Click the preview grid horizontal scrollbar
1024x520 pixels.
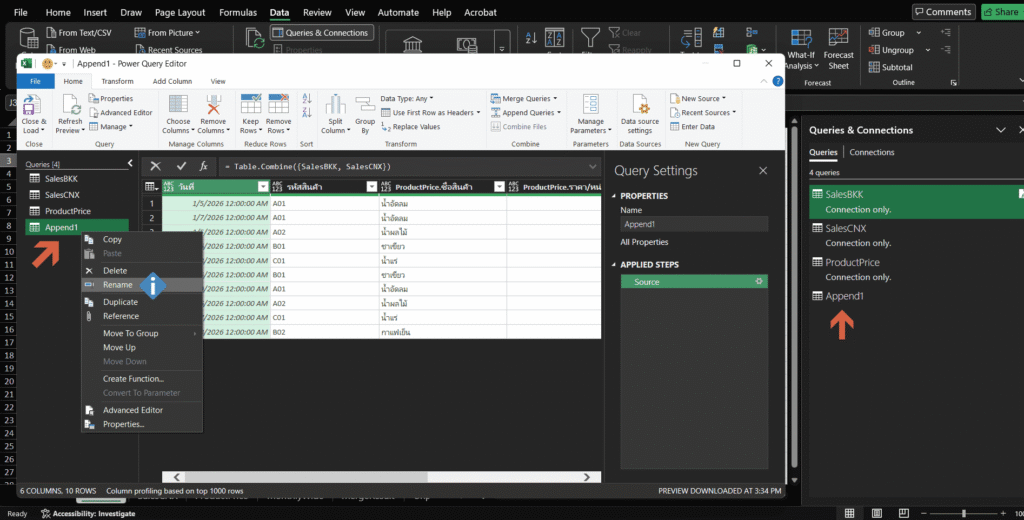(381, 478)
